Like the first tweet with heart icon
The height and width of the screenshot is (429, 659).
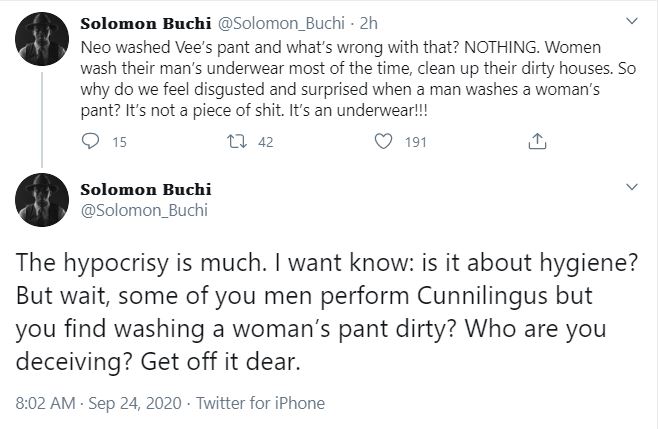click(383, 141)
